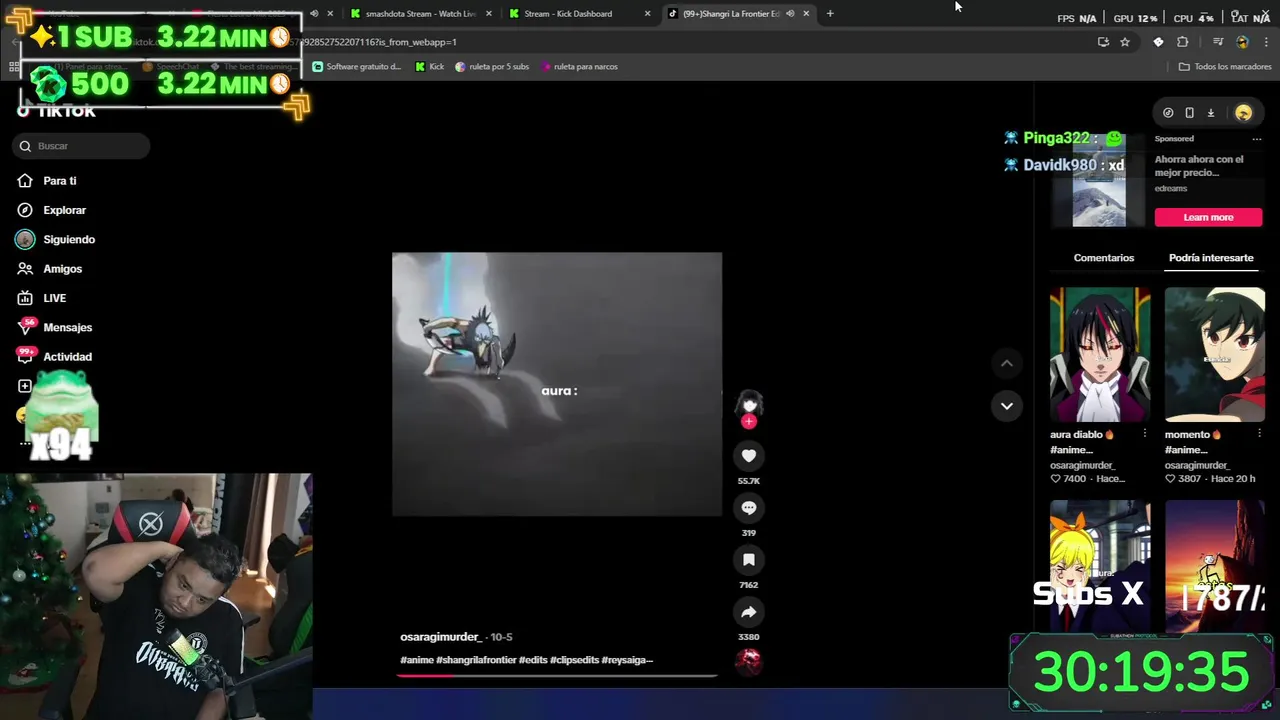Mute the Shangri La Frontier tab audio
The width and height of the screenshot is (1280, 720).
[x=790, y=14]
